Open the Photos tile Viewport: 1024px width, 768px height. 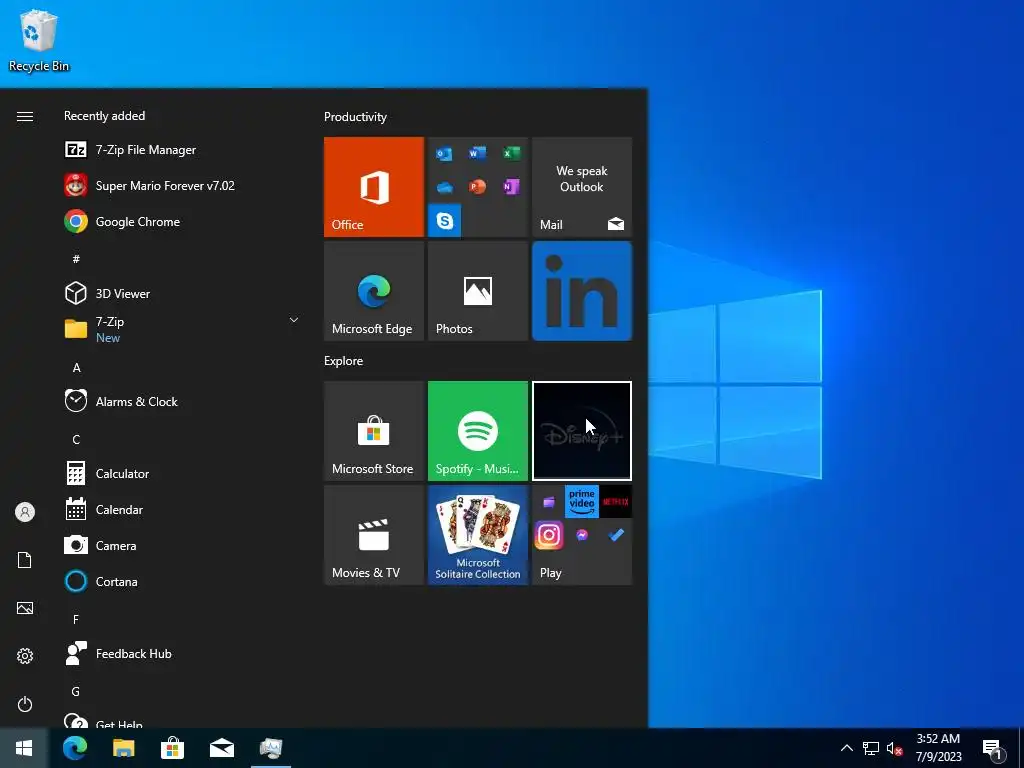[477, 291]
